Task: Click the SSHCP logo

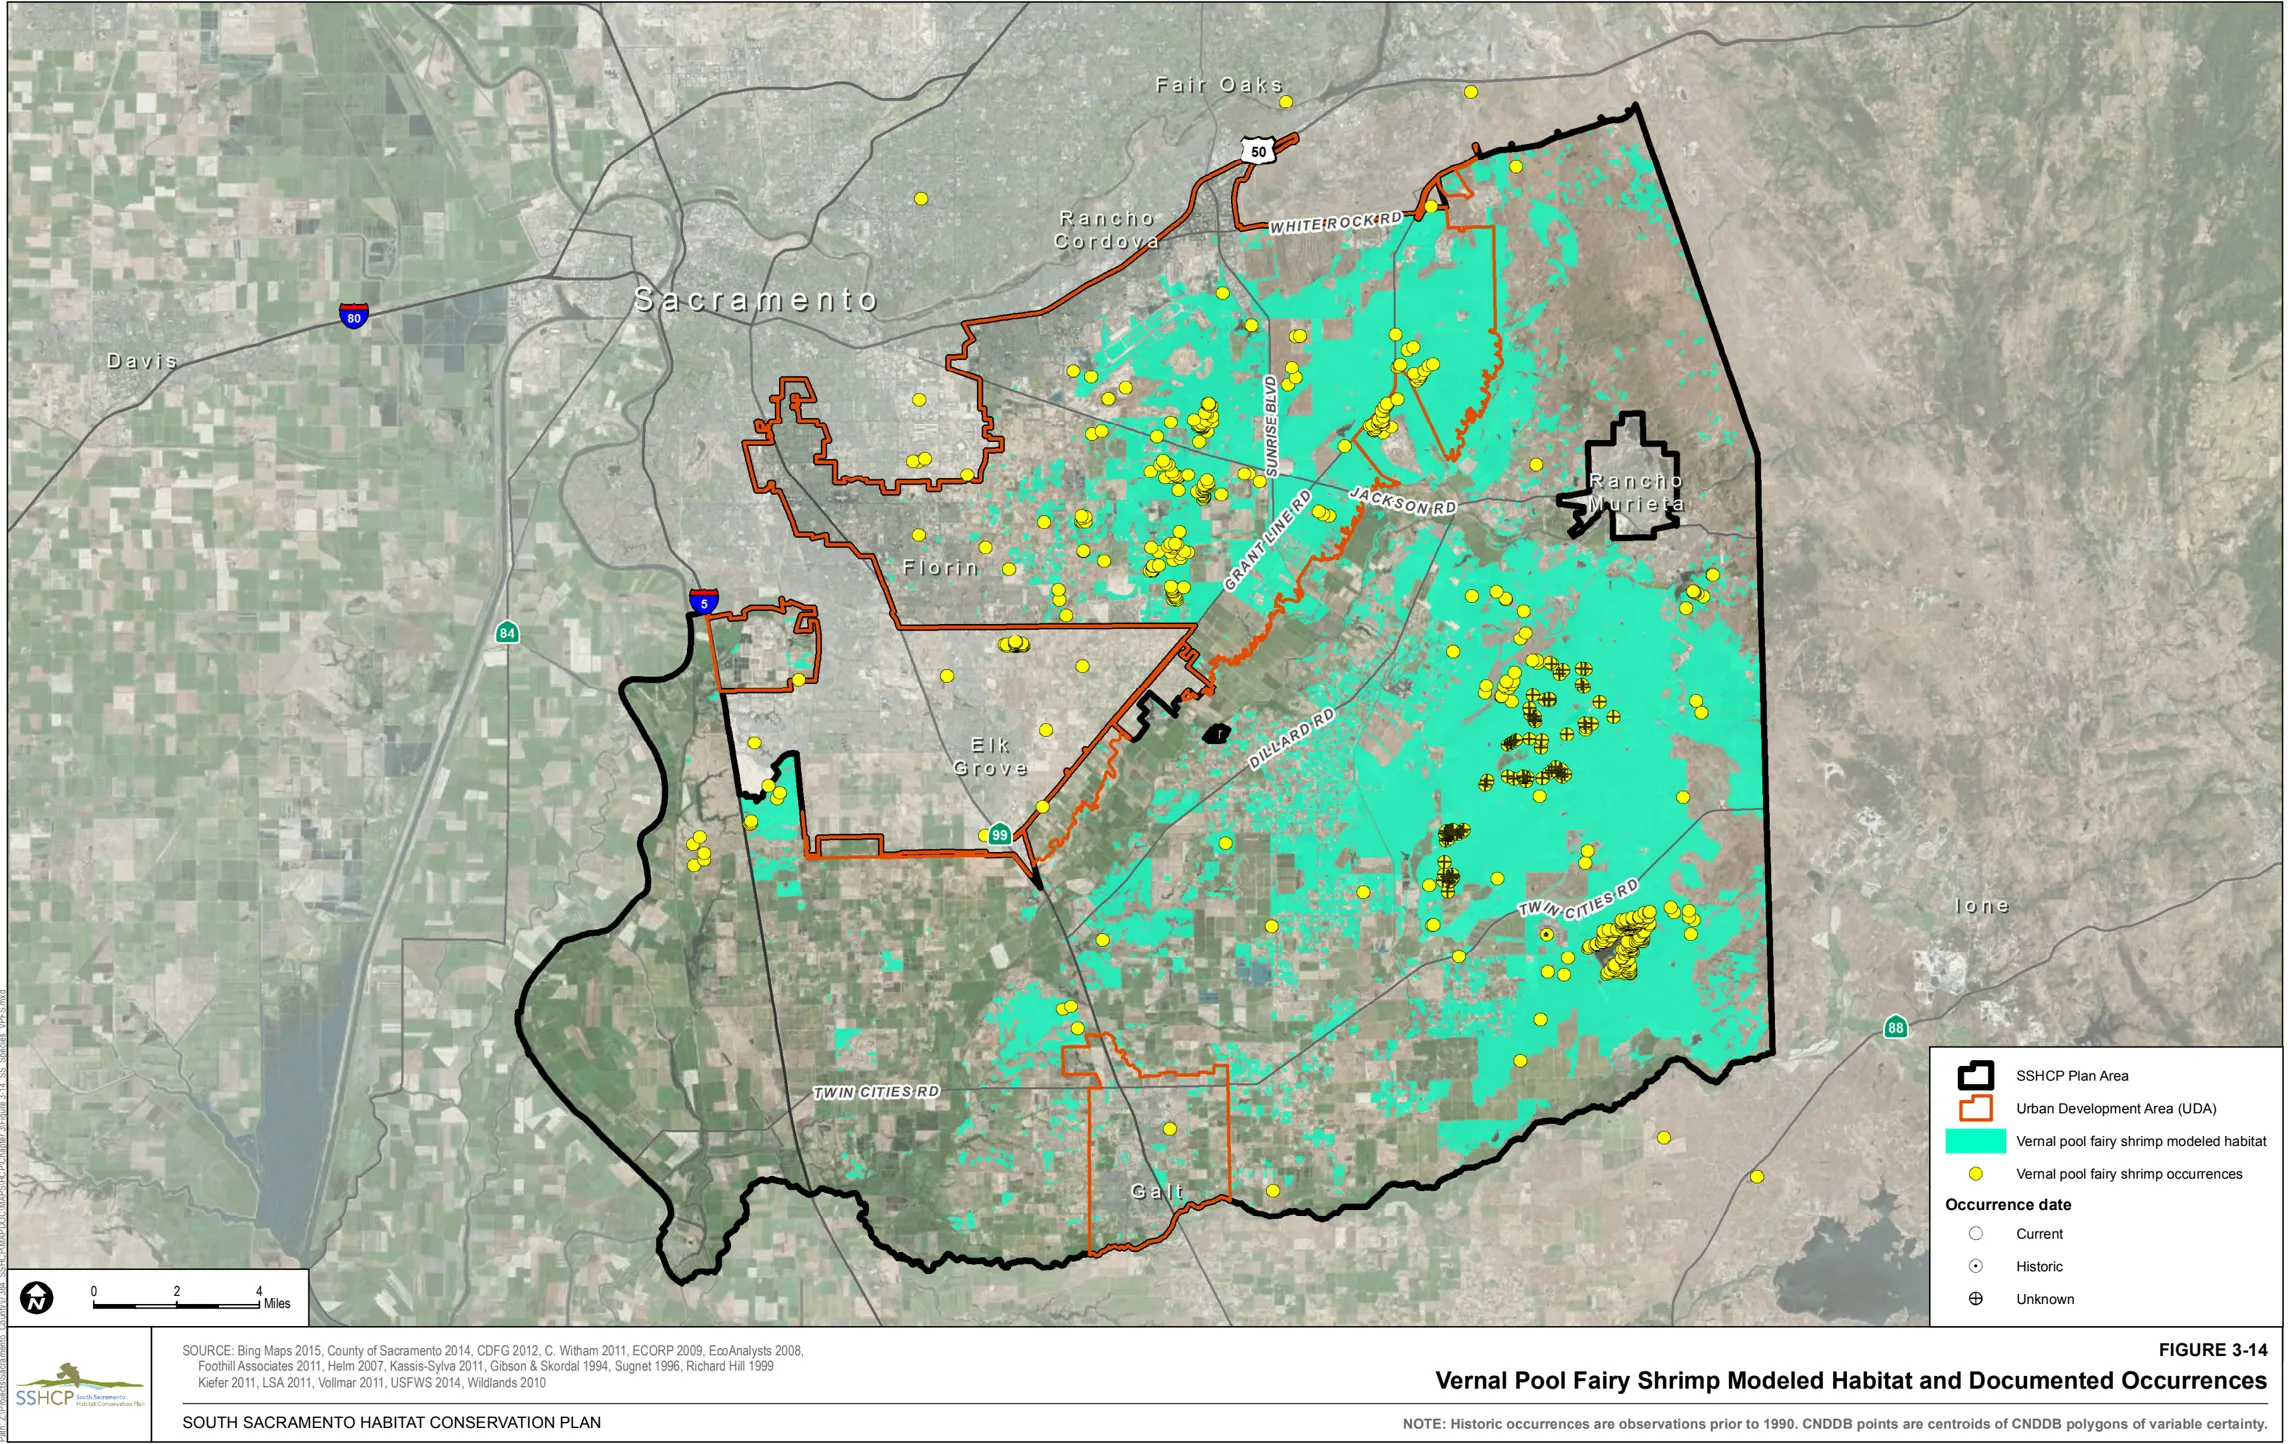Action: tap(78, 1386)
